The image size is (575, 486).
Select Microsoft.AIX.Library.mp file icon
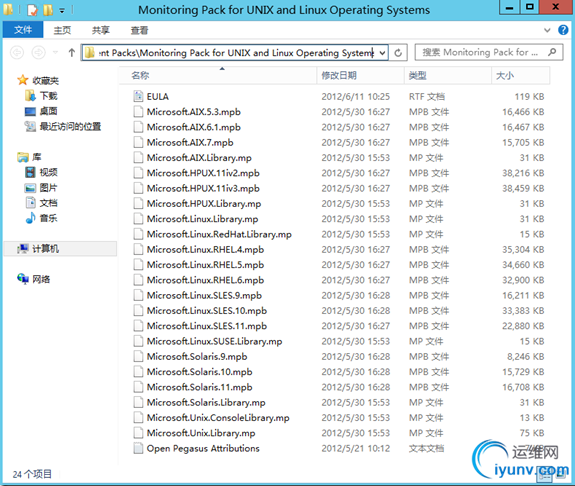coord(138,158)
